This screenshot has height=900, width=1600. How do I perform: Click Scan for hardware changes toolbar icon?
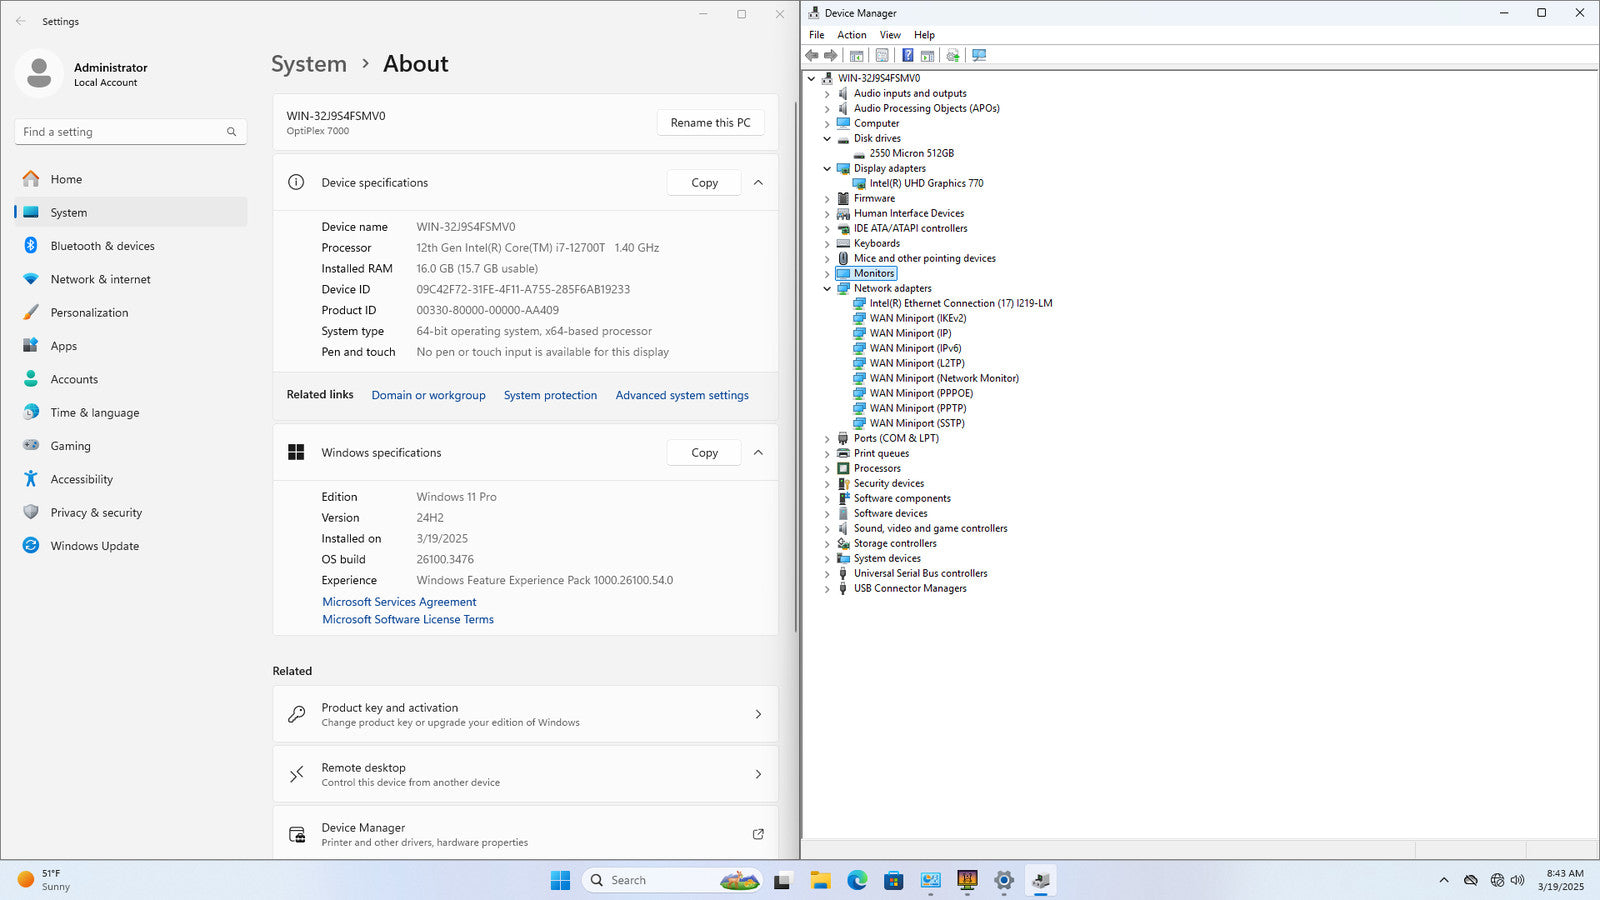[979, 55]
